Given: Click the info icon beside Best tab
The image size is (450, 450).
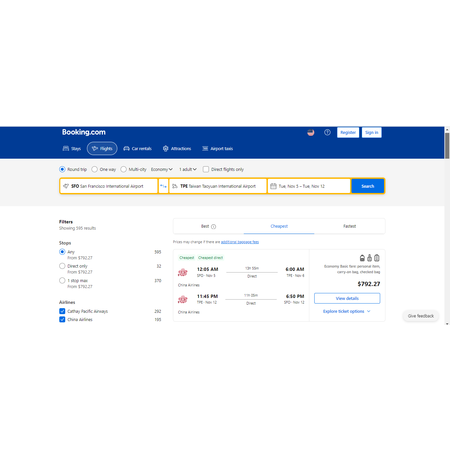Looking at the screenshot, I should pos(213,226).
